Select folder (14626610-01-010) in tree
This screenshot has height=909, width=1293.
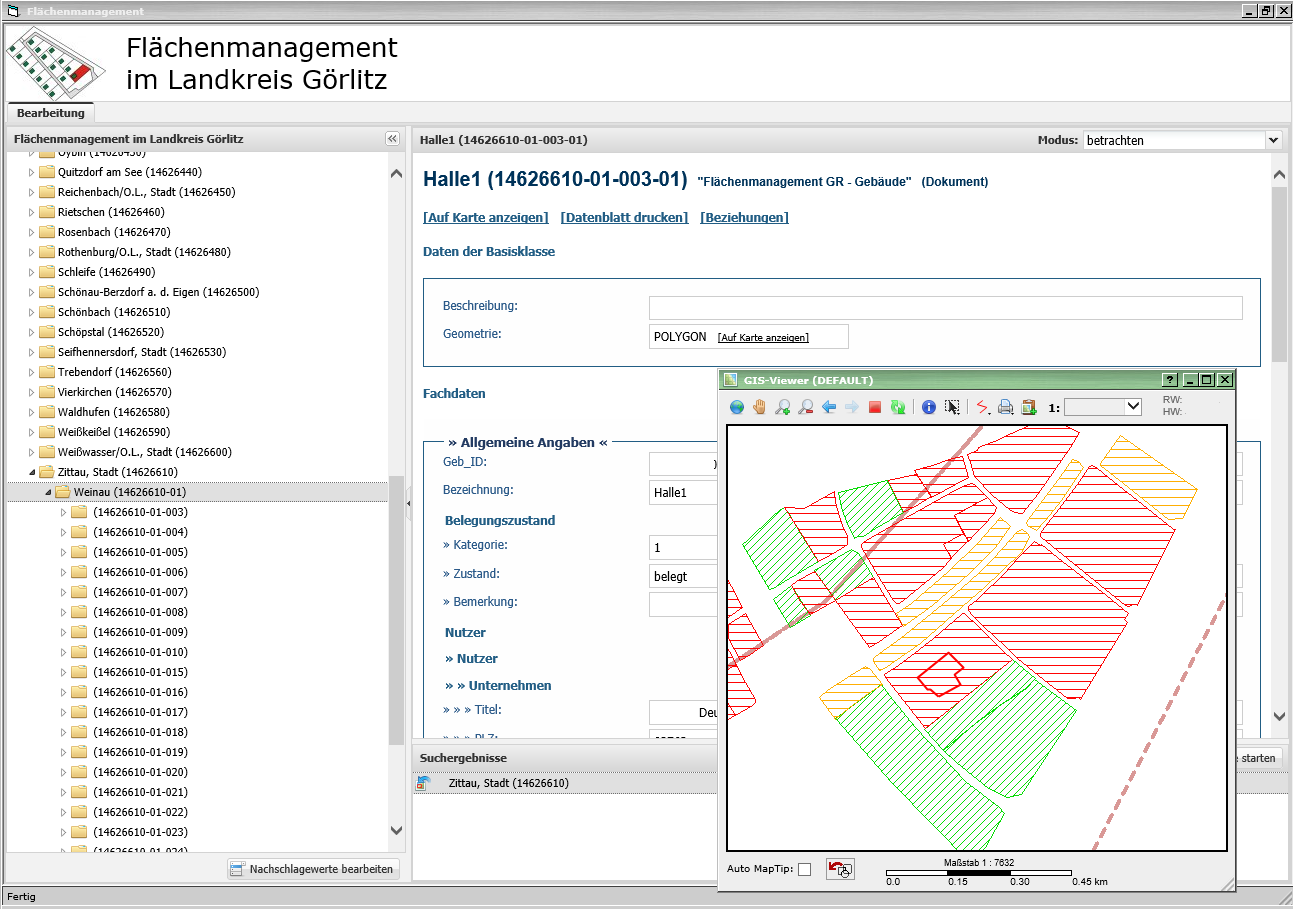(x=140, y=652)
